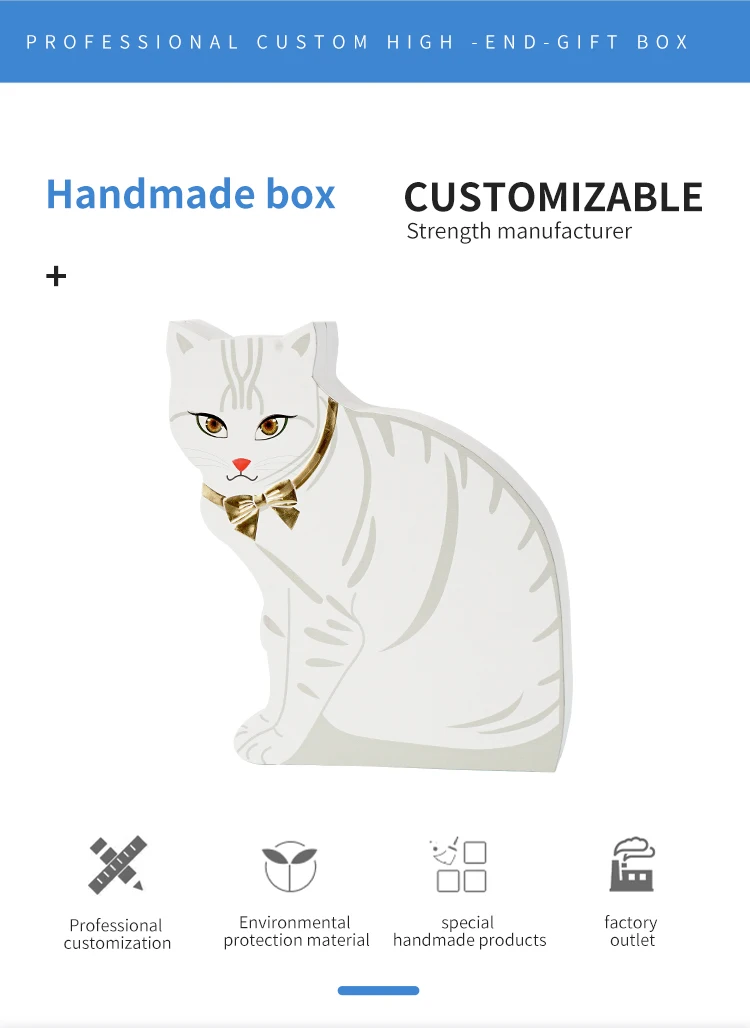The image size is (750, 1028).
Task: Click the black plus sign icon
Action: pyautogui.click(x=56, y=276)
